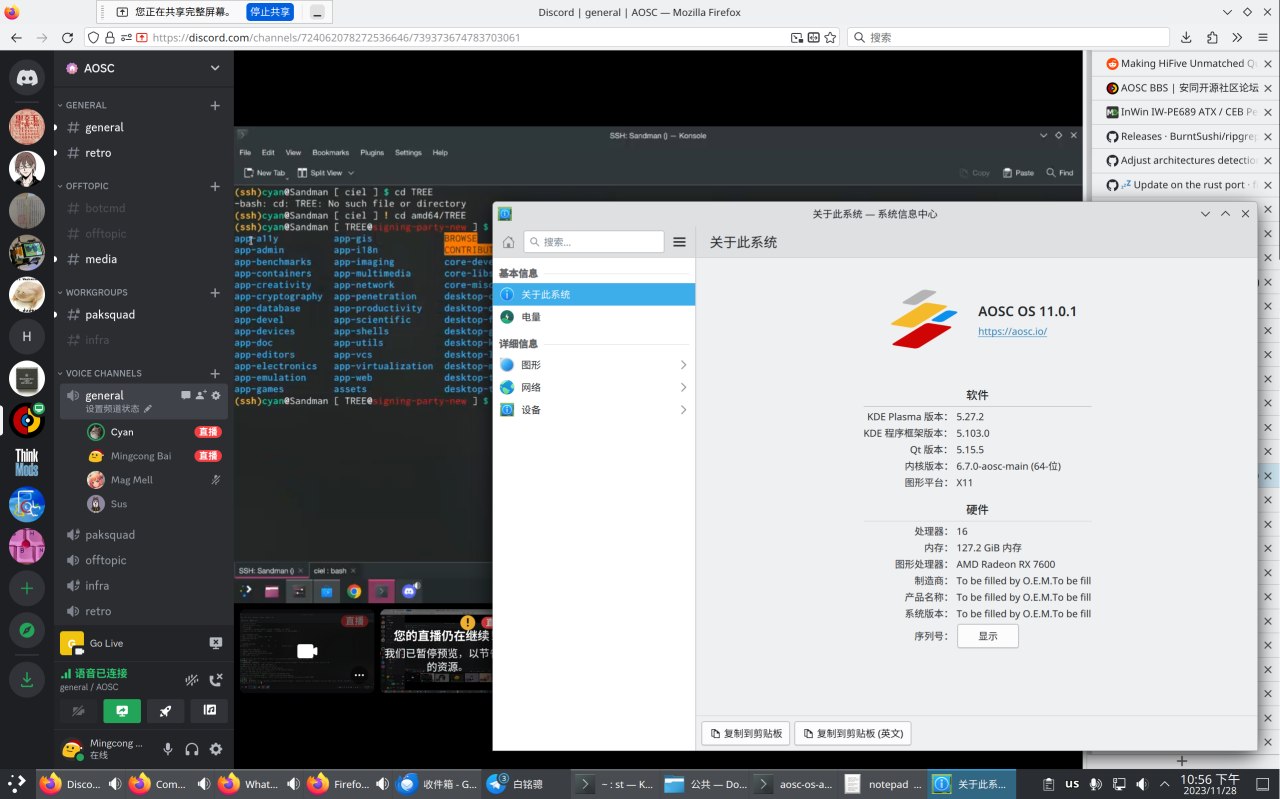Click the stream thumbnail with camera icon

tap(306, 651)
